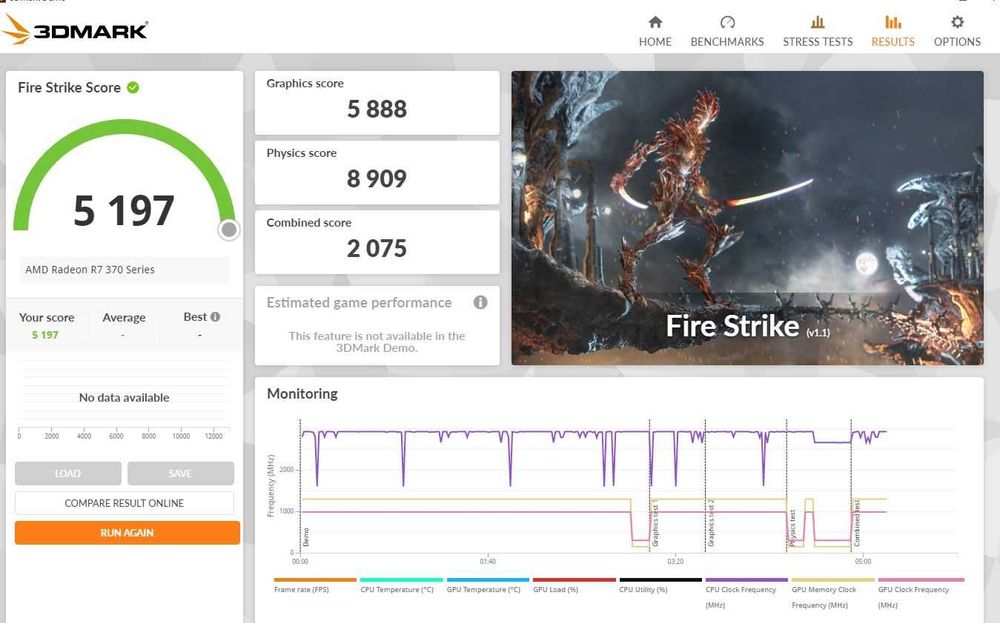Click the green valid-score checkmark icon

pyautogui.click(x=133, y=87)
